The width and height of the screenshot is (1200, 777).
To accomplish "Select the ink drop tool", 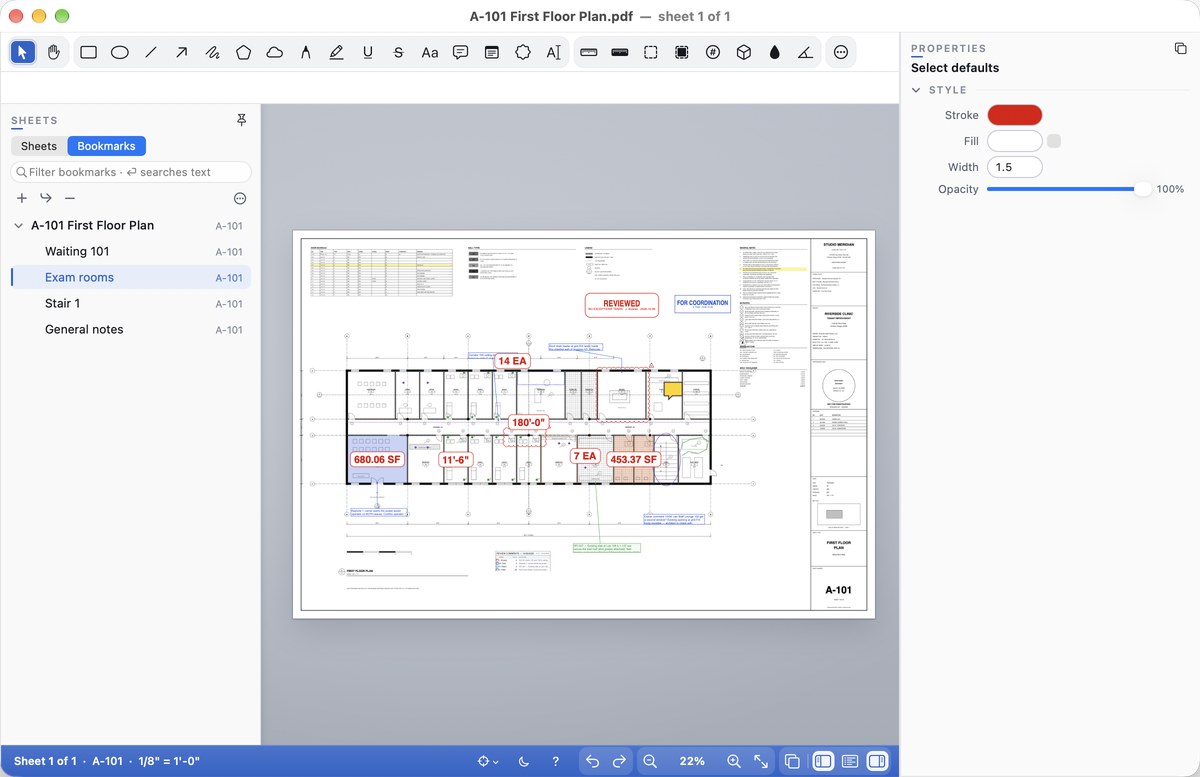I will (775, 52).
